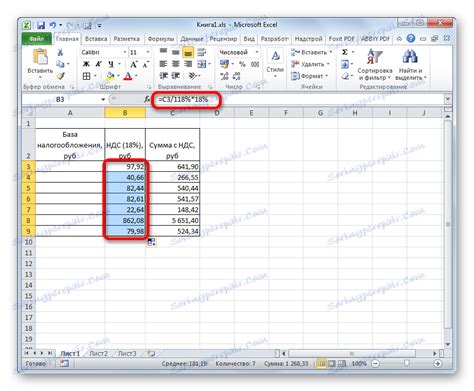Apply percent style (%) format
This screenshot has height=391, width=474.
[242, 64]
